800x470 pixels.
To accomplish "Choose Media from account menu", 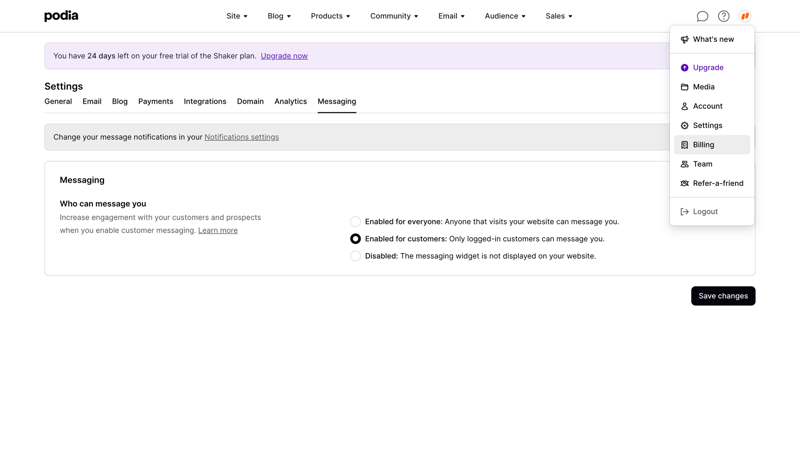I will click(712, 87).
